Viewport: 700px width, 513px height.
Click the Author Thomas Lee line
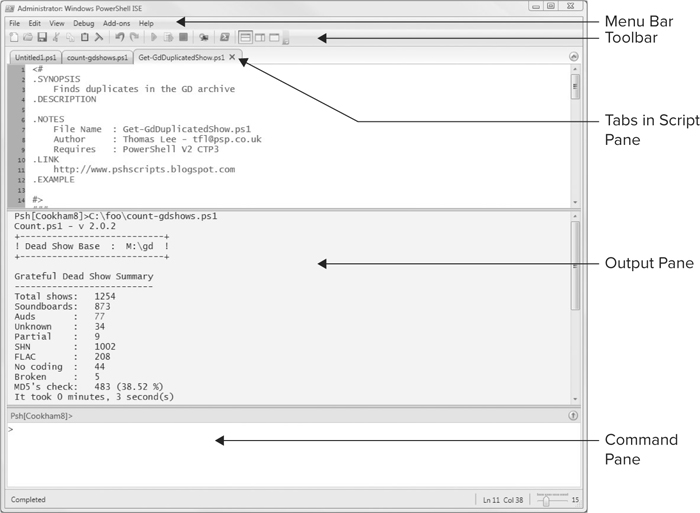pyautogui.click(x=157, y=139)
